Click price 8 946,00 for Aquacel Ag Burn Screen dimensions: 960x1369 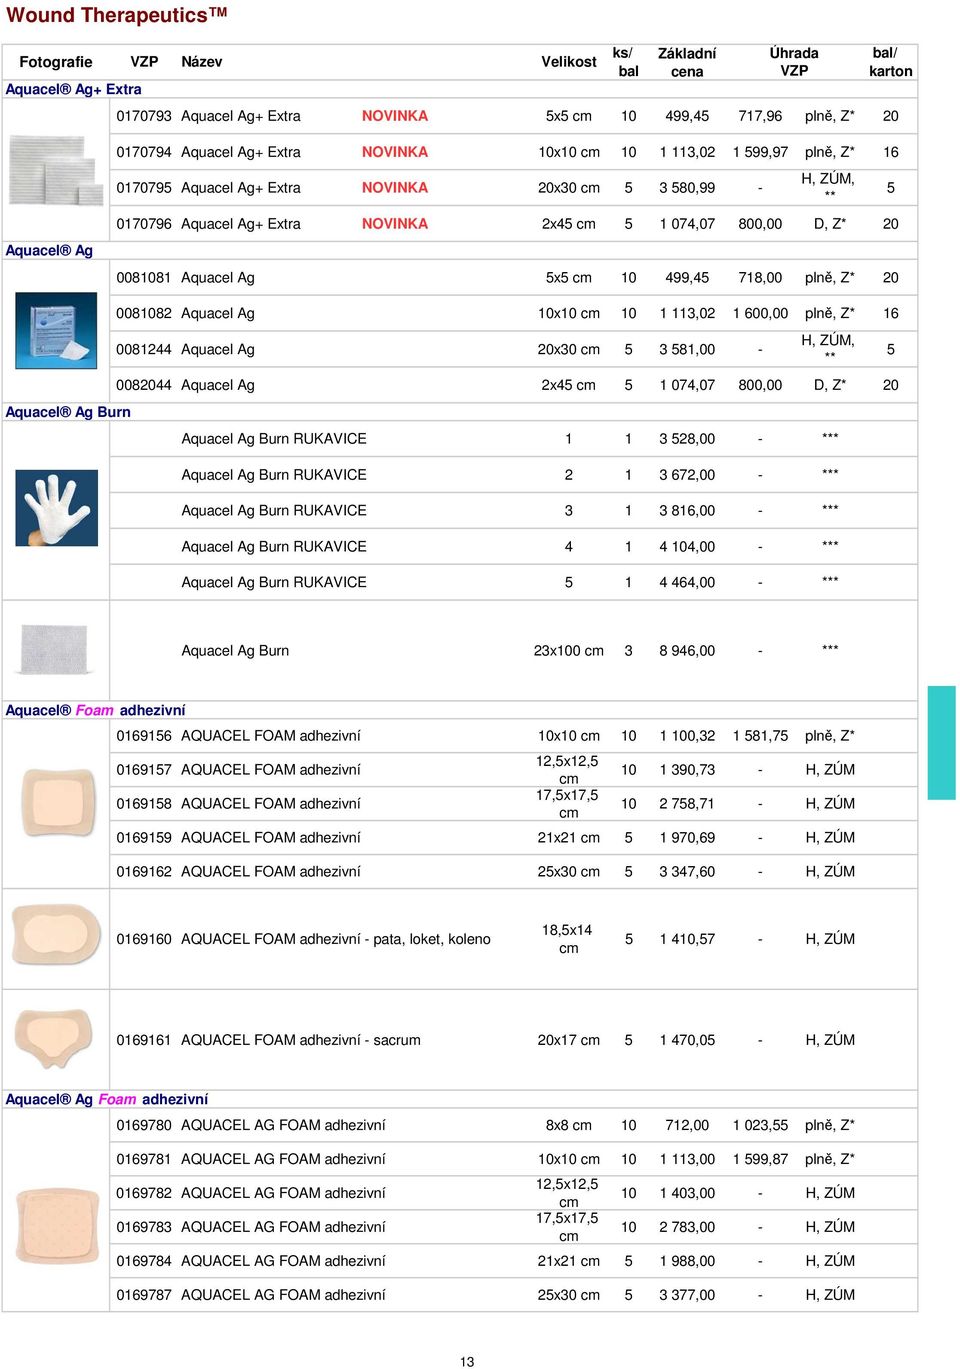687,651
